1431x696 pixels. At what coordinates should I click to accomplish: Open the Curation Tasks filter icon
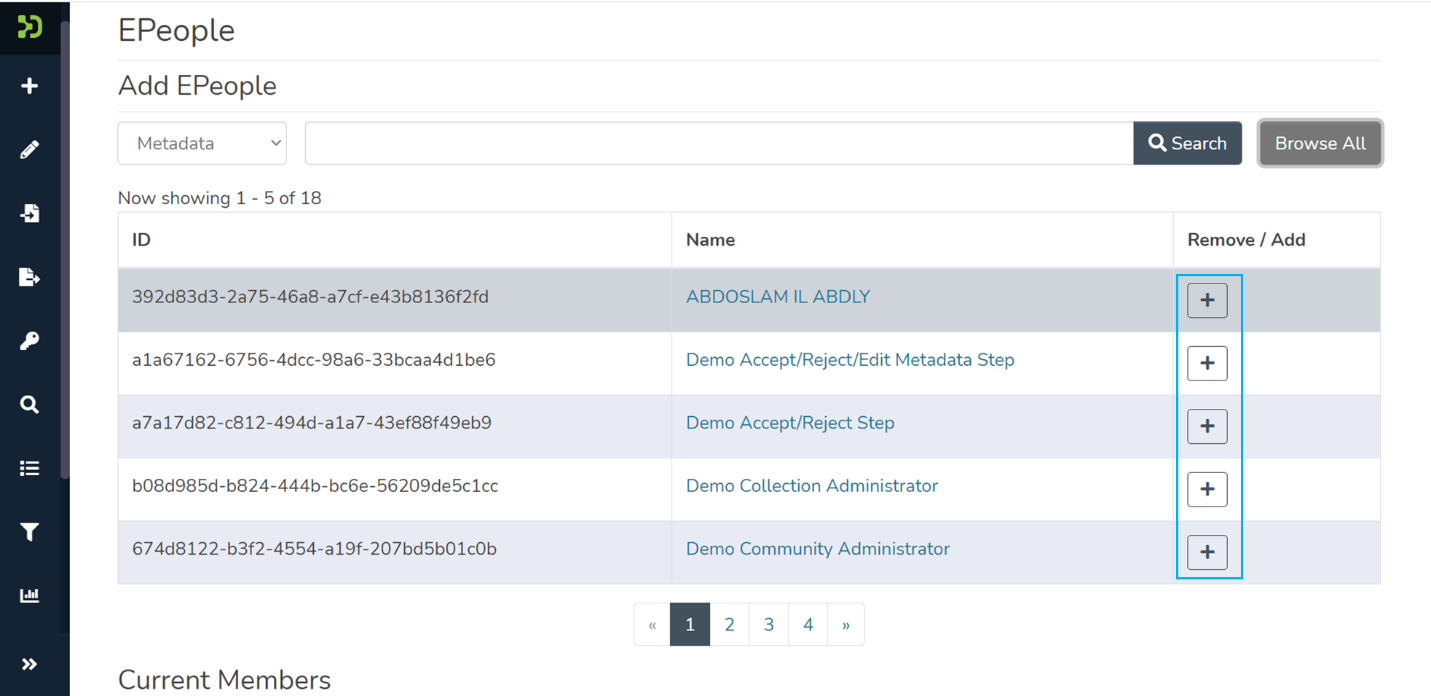pyautogui.click(x=30, y=532)
